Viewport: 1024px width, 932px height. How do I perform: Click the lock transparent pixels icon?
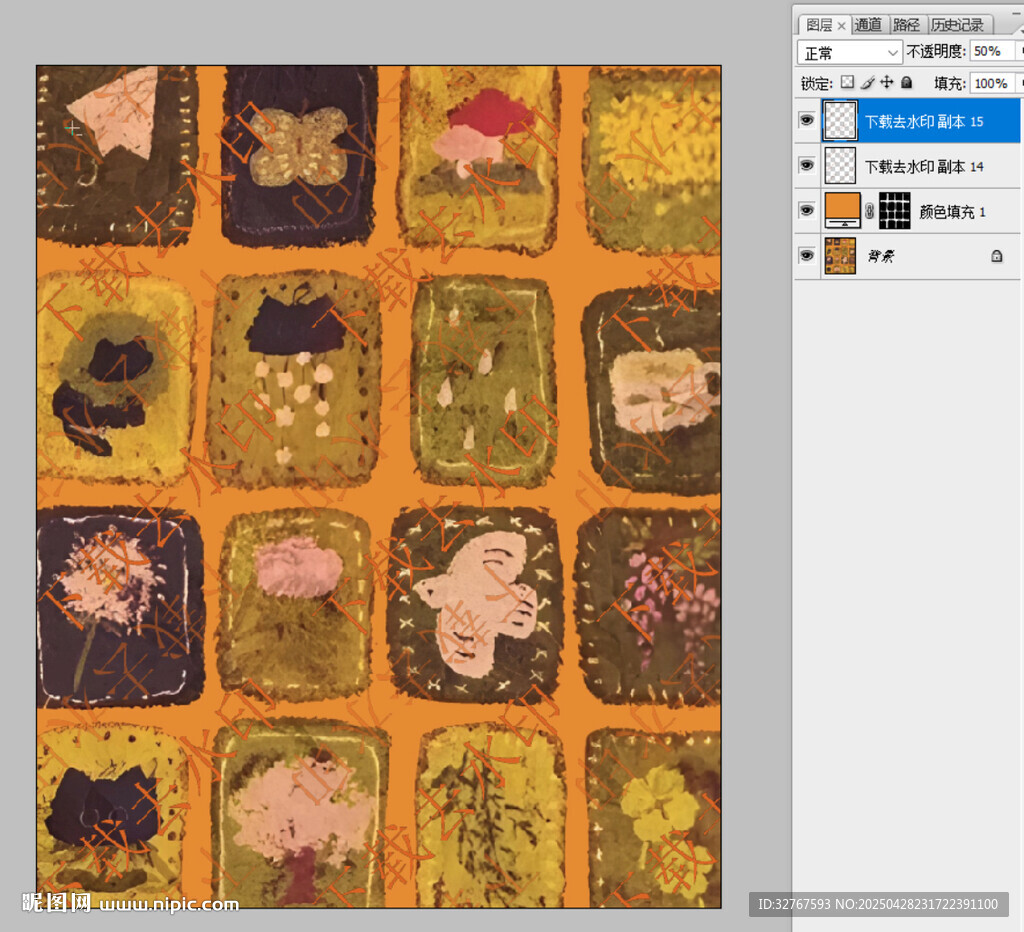[847, 83]
